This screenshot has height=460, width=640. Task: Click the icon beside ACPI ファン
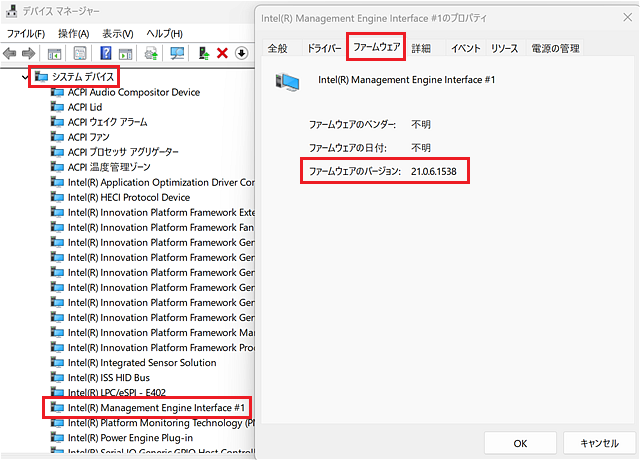click(57, 137)
